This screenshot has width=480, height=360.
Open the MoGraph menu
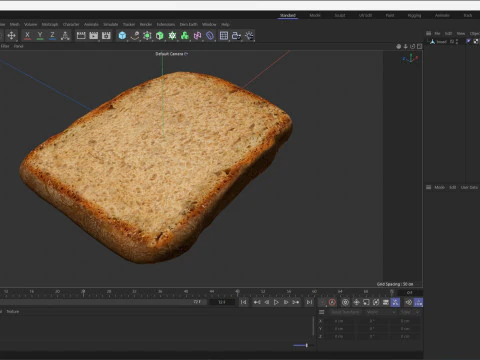50,24
